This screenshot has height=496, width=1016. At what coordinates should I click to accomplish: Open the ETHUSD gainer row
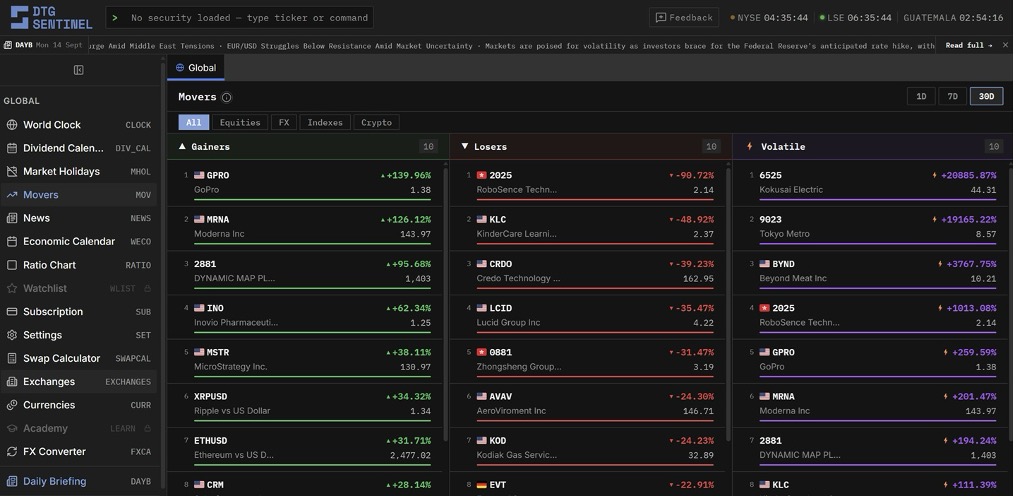[x=305, y=449]
